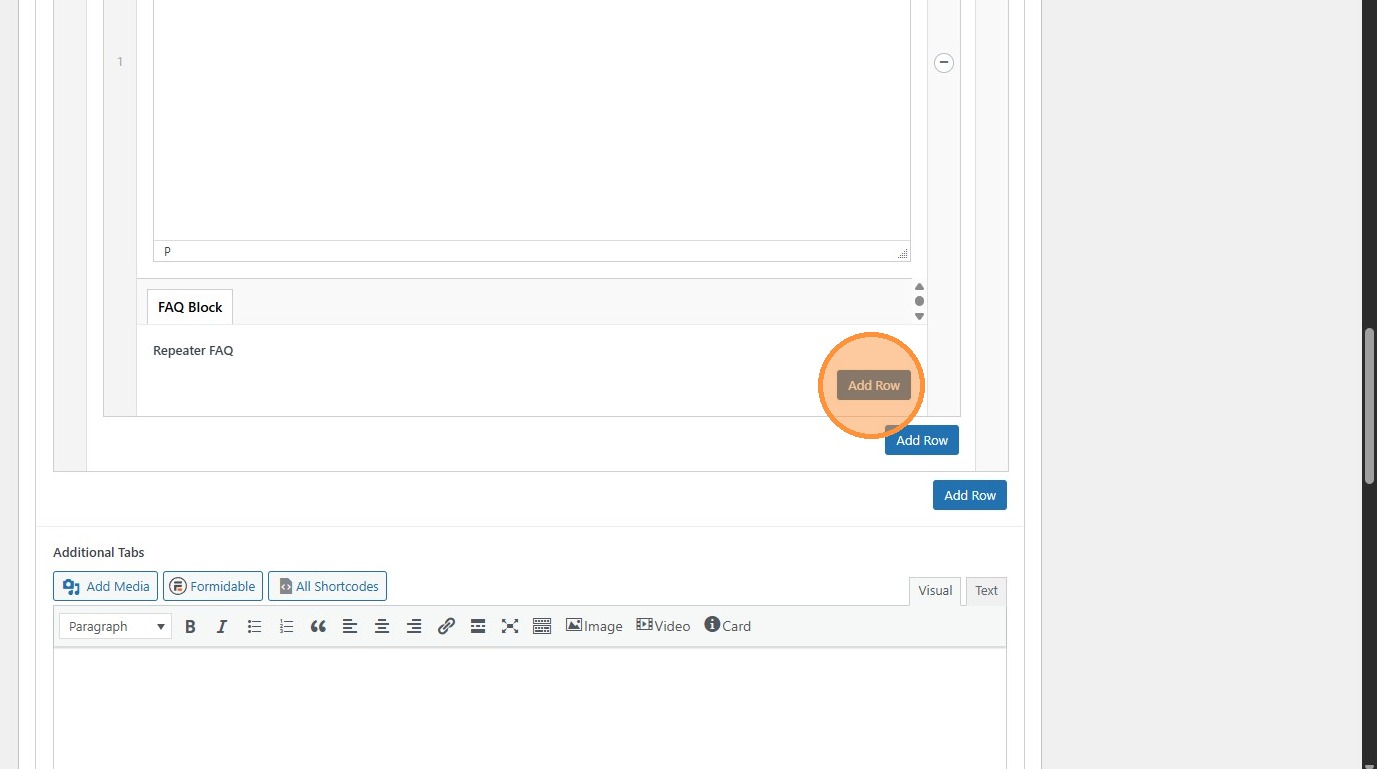Click the "Additional Tabs" field label
This screenshot has width=1377, height=769.
(99, 552)
